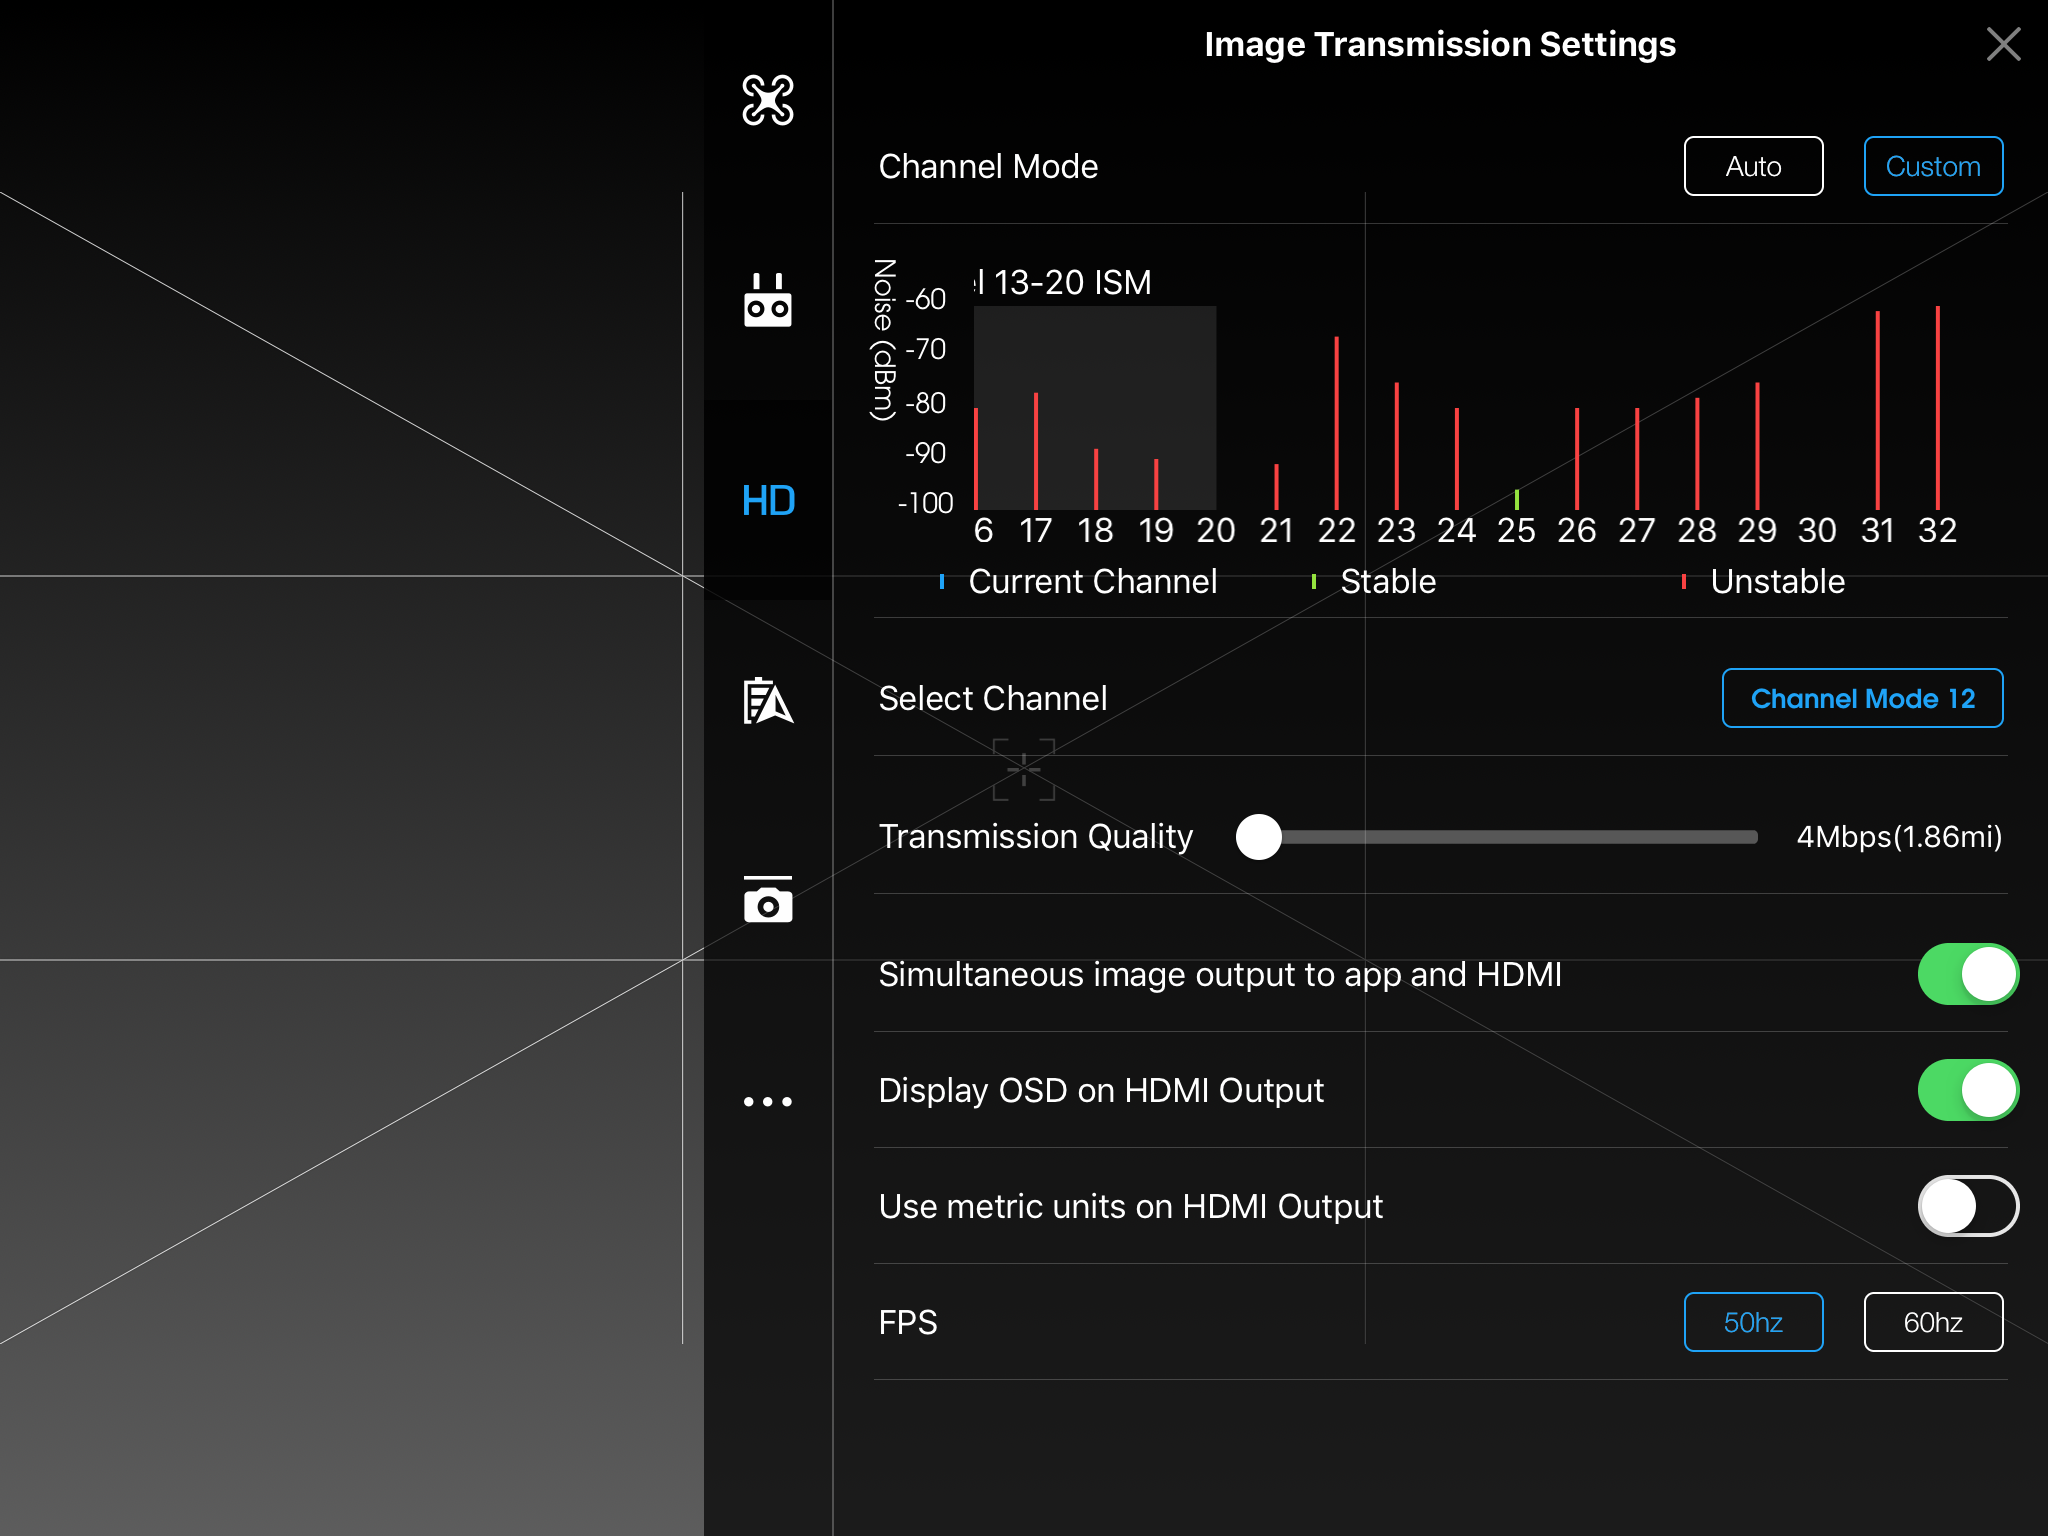Toggle simultaneous image output to app and HDMI
2048x1536 pixels.
(x=1968, y=974)
